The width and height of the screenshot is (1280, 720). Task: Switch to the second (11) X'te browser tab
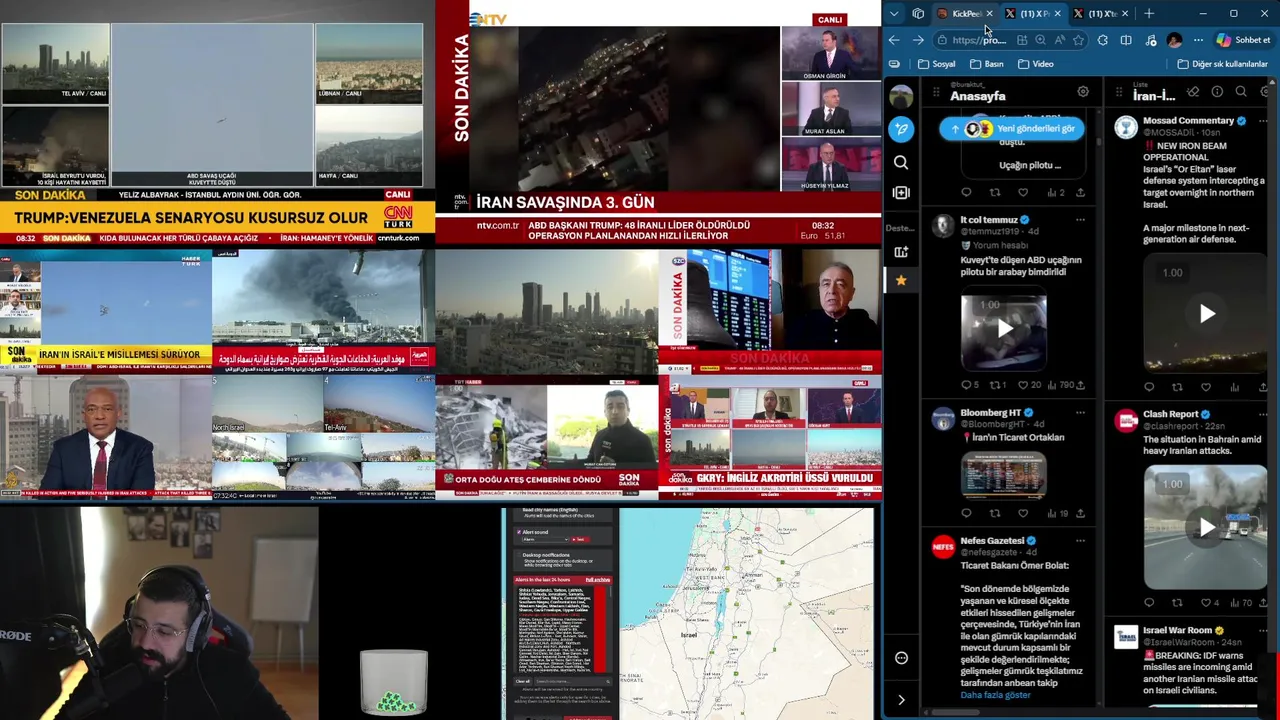coord(1100,14)
